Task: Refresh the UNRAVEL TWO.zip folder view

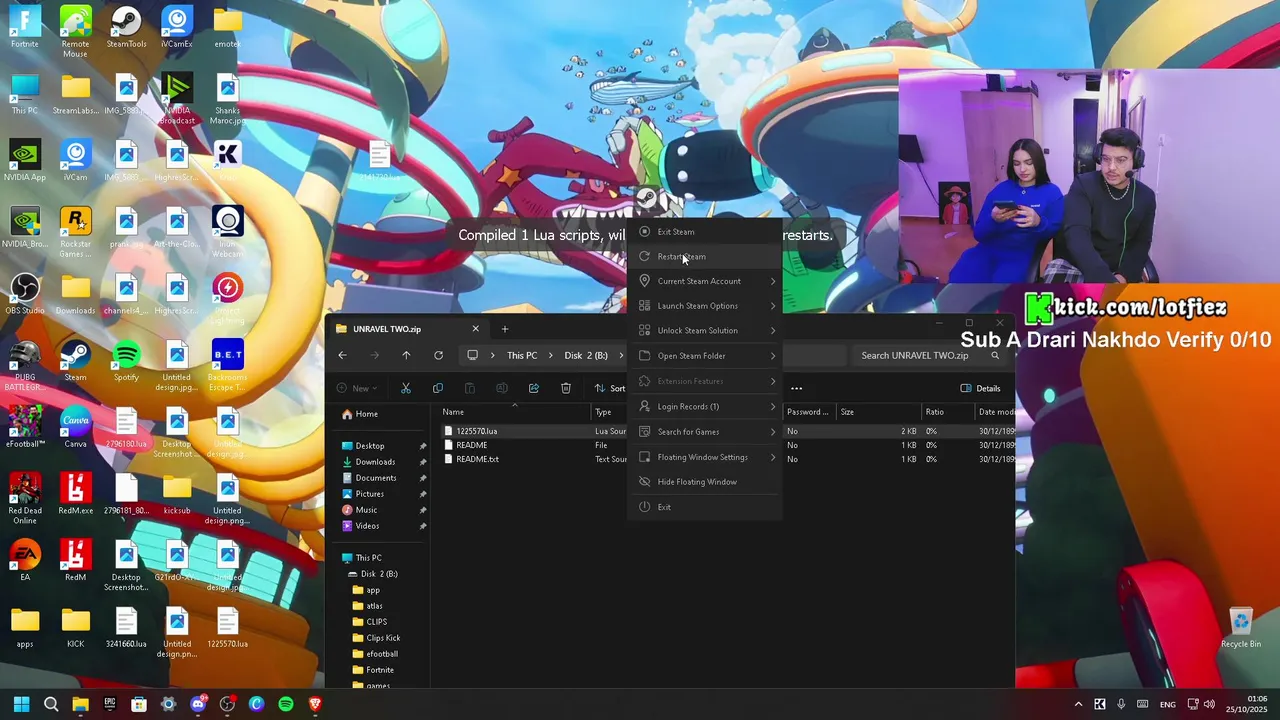Action: coord(438,355)
